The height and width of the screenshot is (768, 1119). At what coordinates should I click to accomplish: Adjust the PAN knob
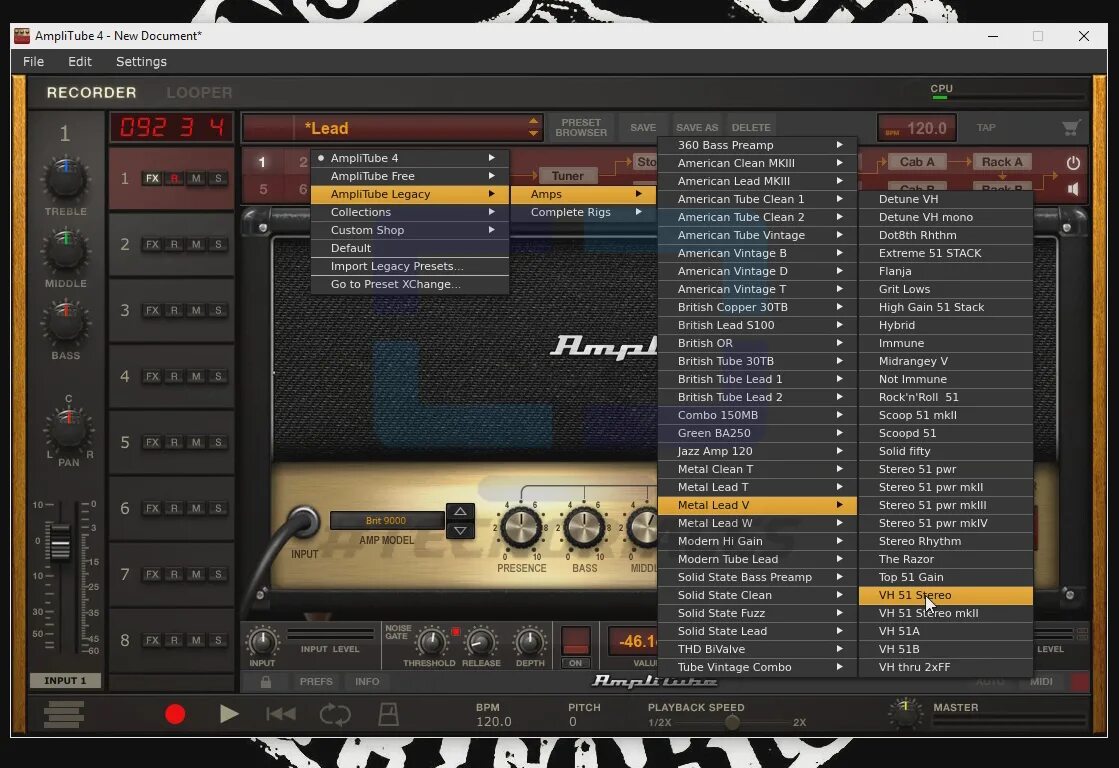(x=68, y=429)
